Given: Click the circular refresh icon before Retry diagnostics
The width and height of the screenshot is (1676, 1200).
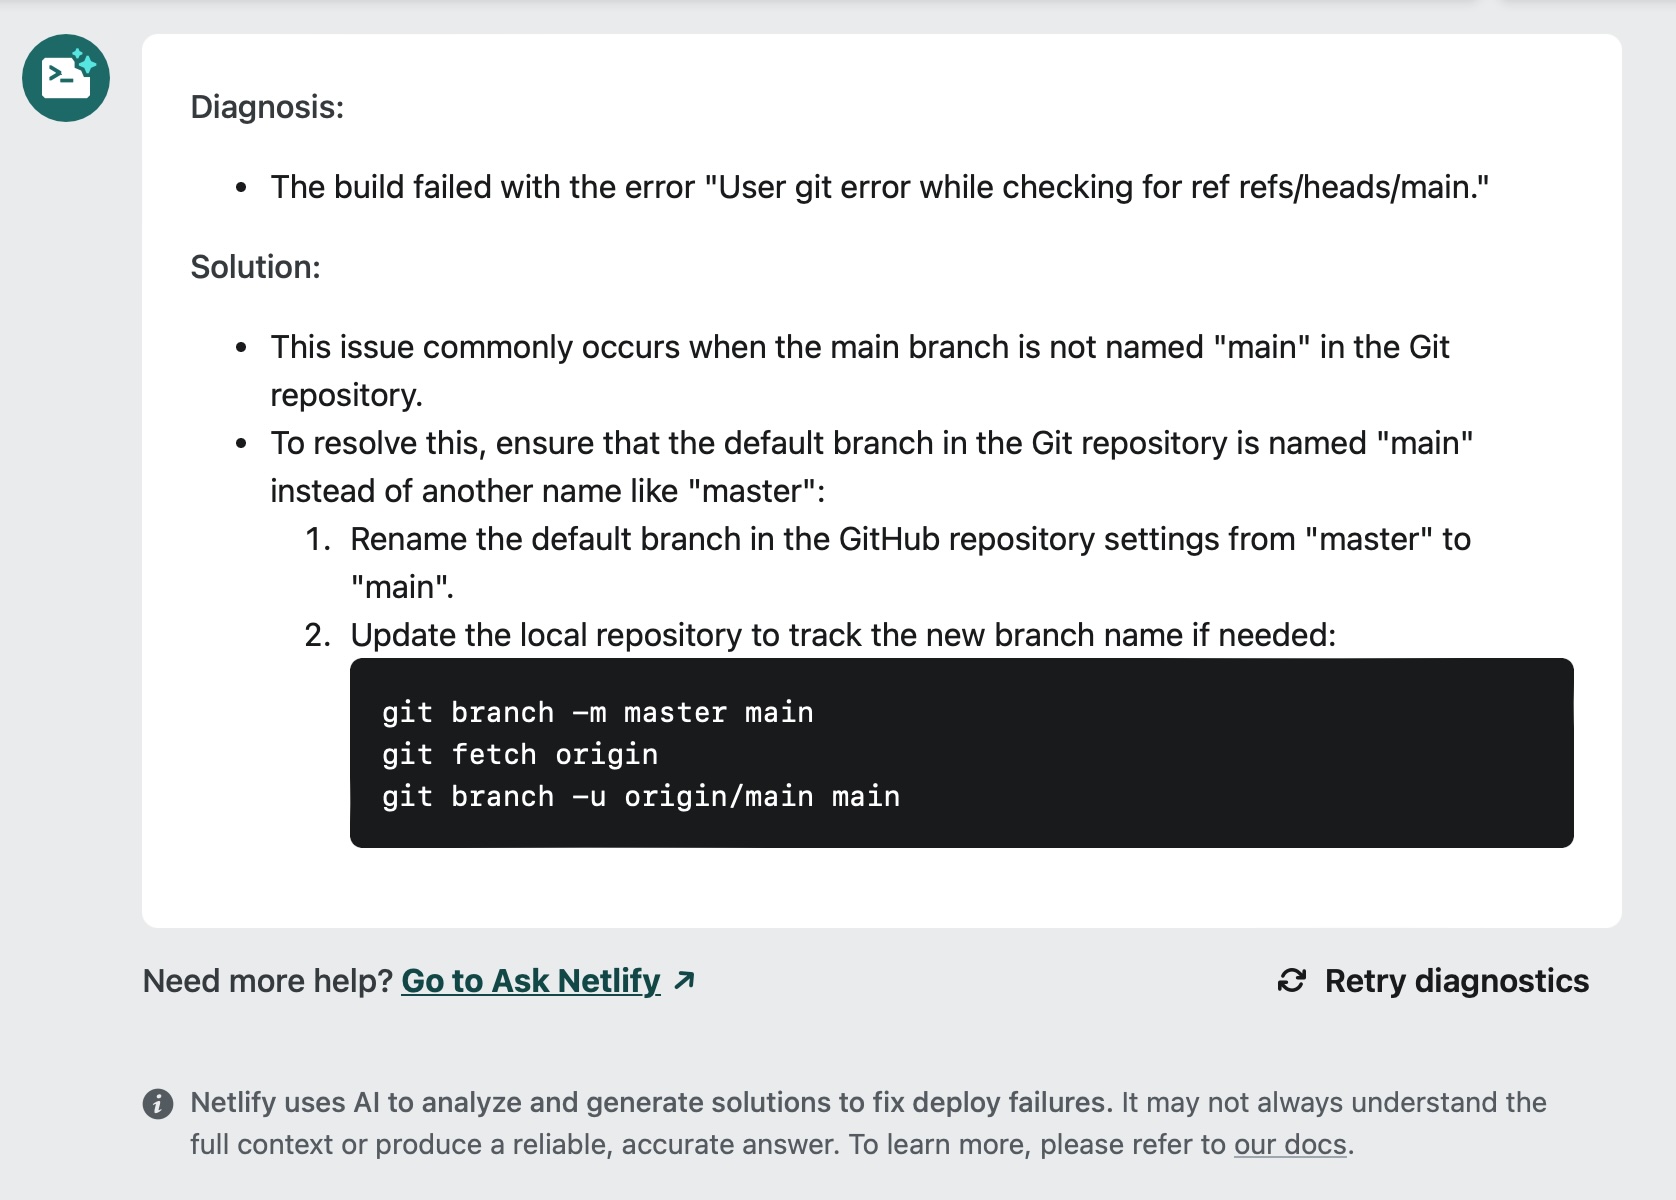Looking at the screenshot, I should tap(1290, 980).
